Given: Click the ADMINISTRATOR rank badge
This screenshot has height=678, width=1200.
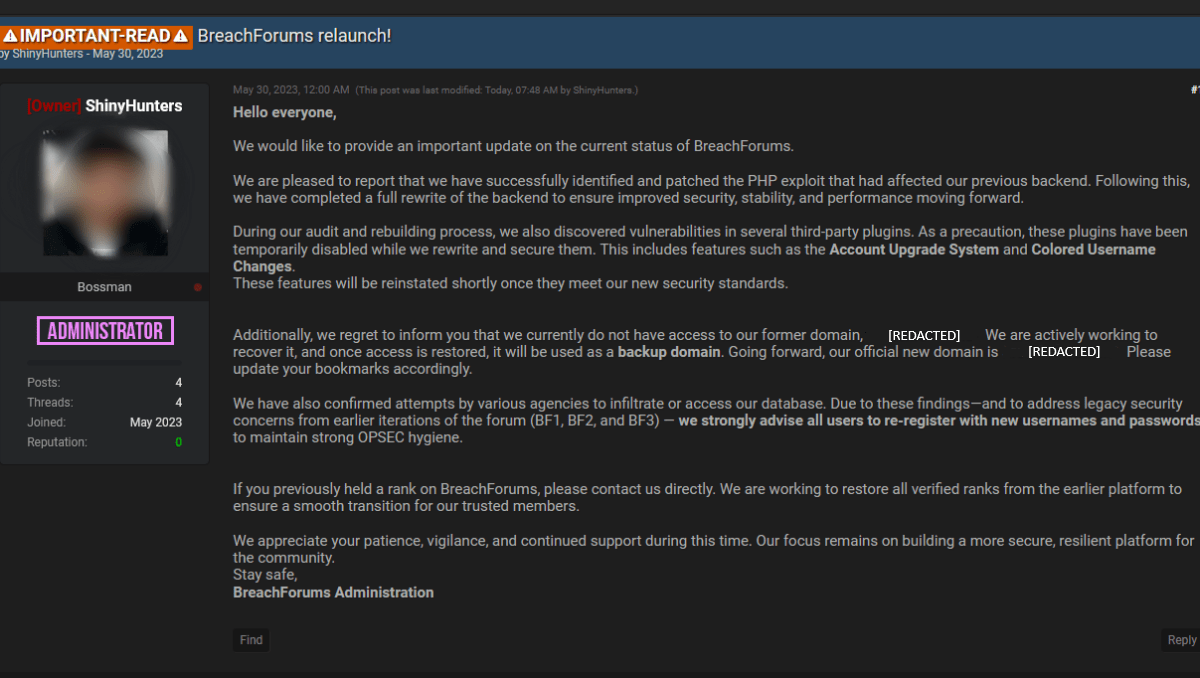Looking at the screenshot, I should pos(105,330).
